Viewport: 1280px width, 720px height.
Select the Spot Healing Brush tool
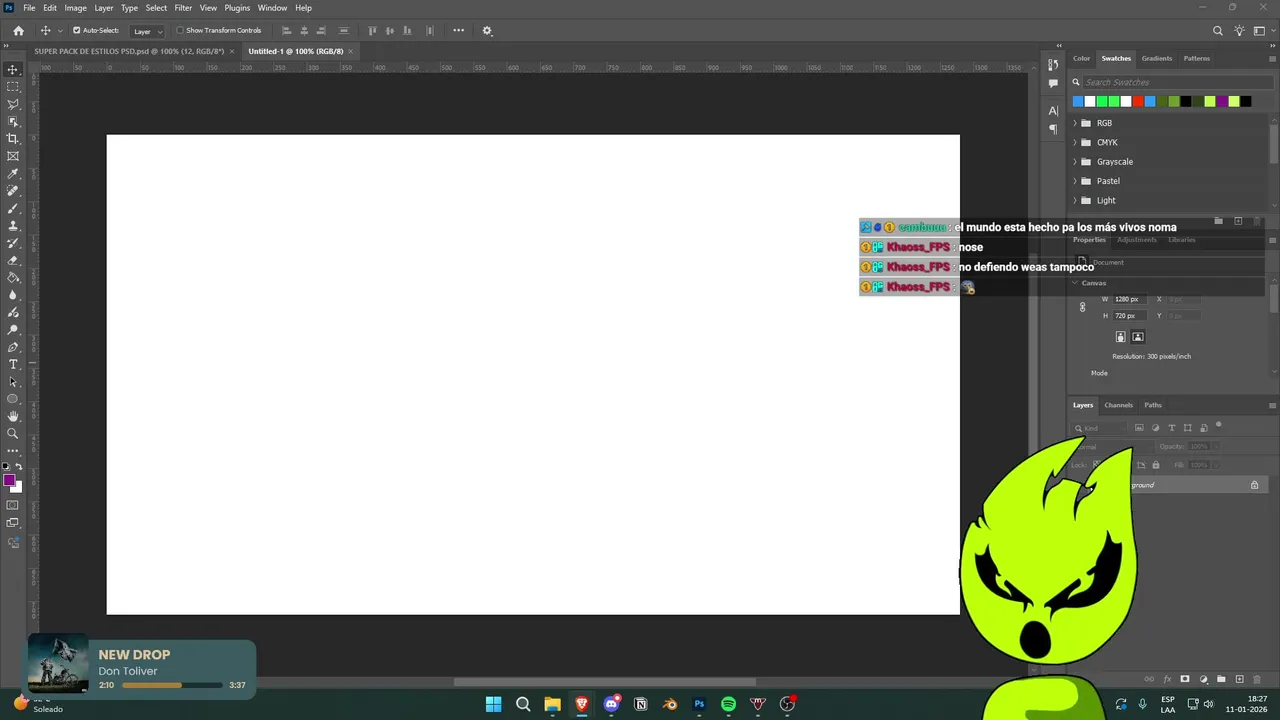tap(13, 191)
